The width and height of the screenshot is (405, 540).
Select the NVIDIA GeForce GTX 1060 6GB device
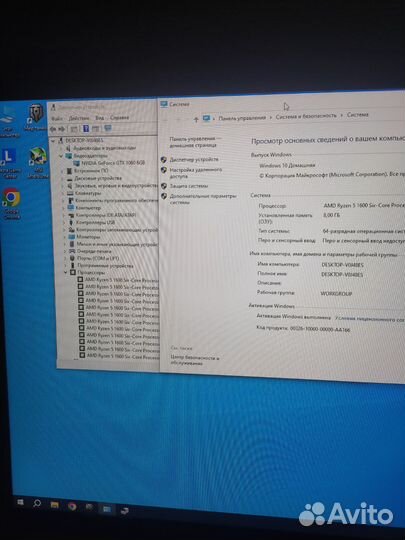click(x=113, y=163)
